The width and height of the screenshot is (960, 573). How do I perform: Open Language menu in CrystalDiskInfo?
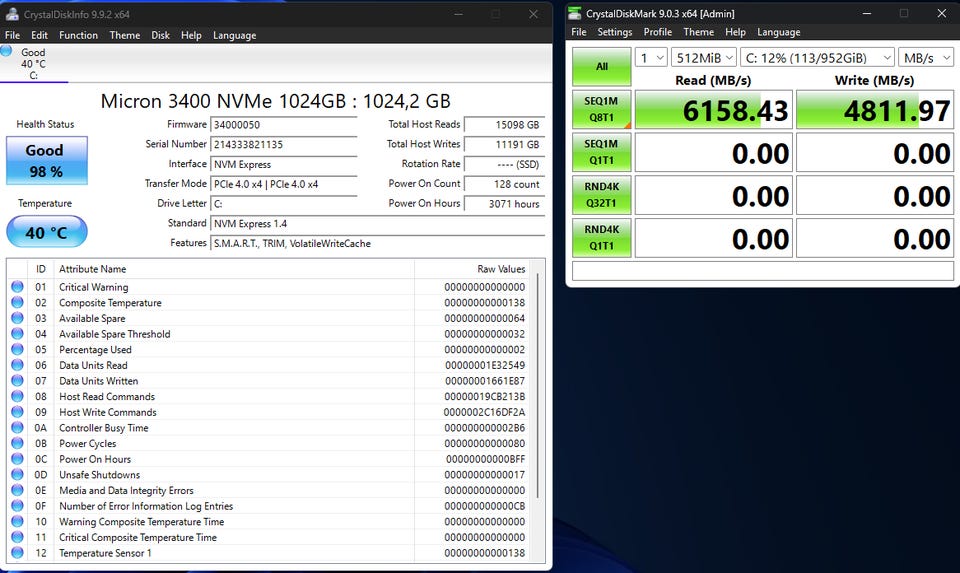[x=234, y=35]
